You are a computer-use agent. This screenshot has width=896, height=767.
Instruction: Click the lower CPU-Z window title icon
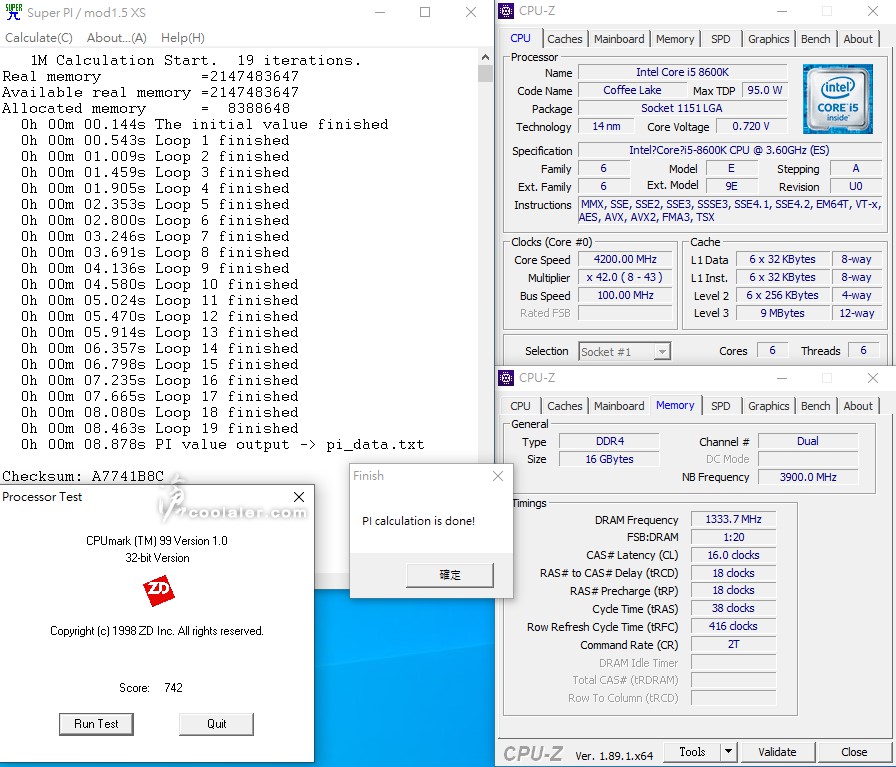coord(506,378)
